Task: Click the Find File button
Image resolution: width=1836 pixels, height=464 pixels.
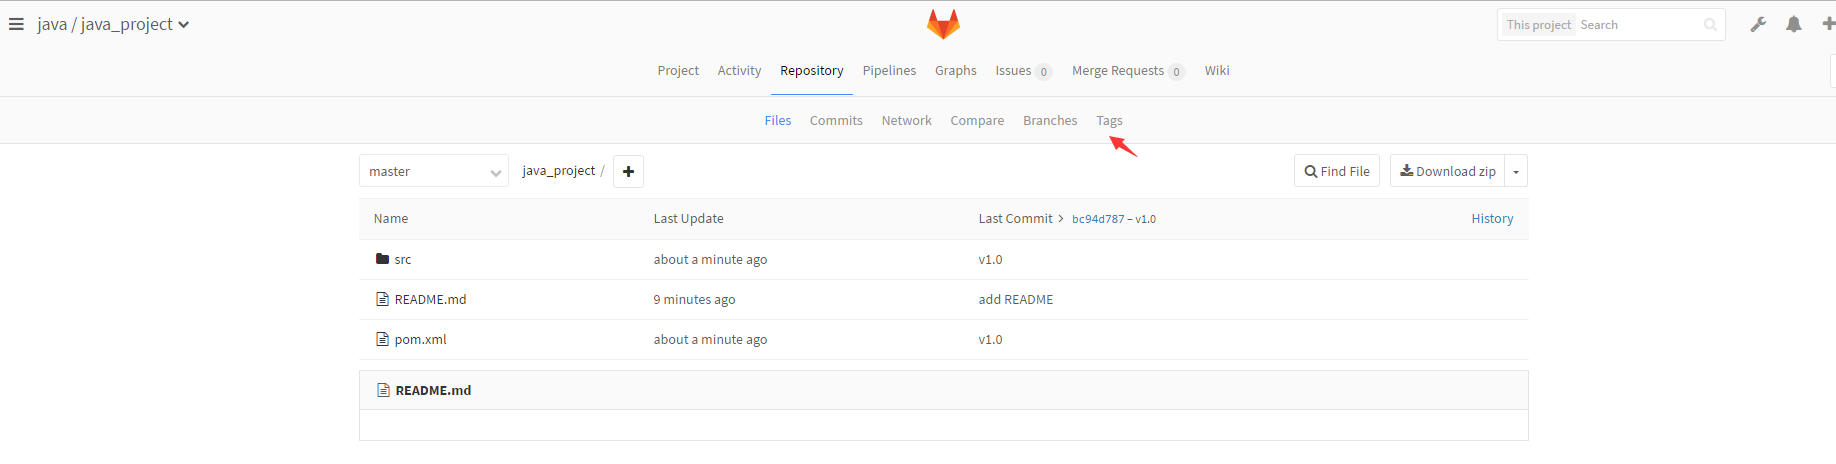Action: 1337,171
